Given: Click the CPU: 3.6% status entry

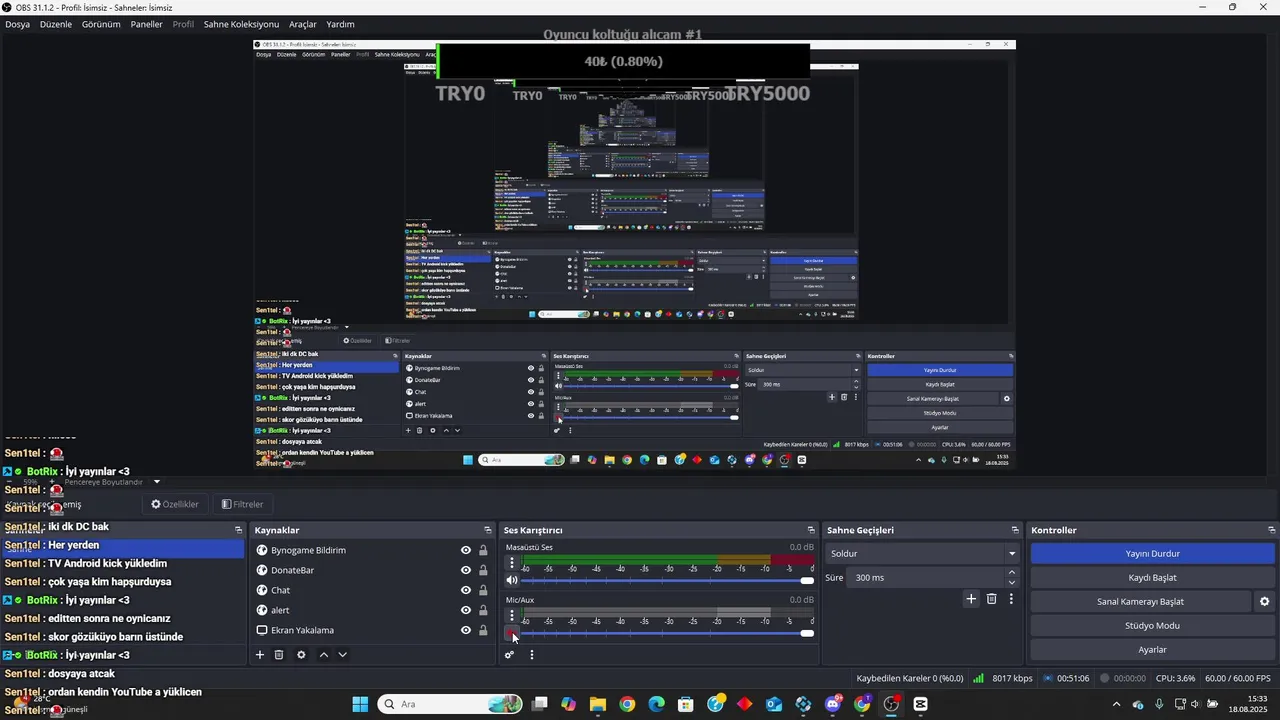Looking at the screenshot, I should [x=1175, y=678].
